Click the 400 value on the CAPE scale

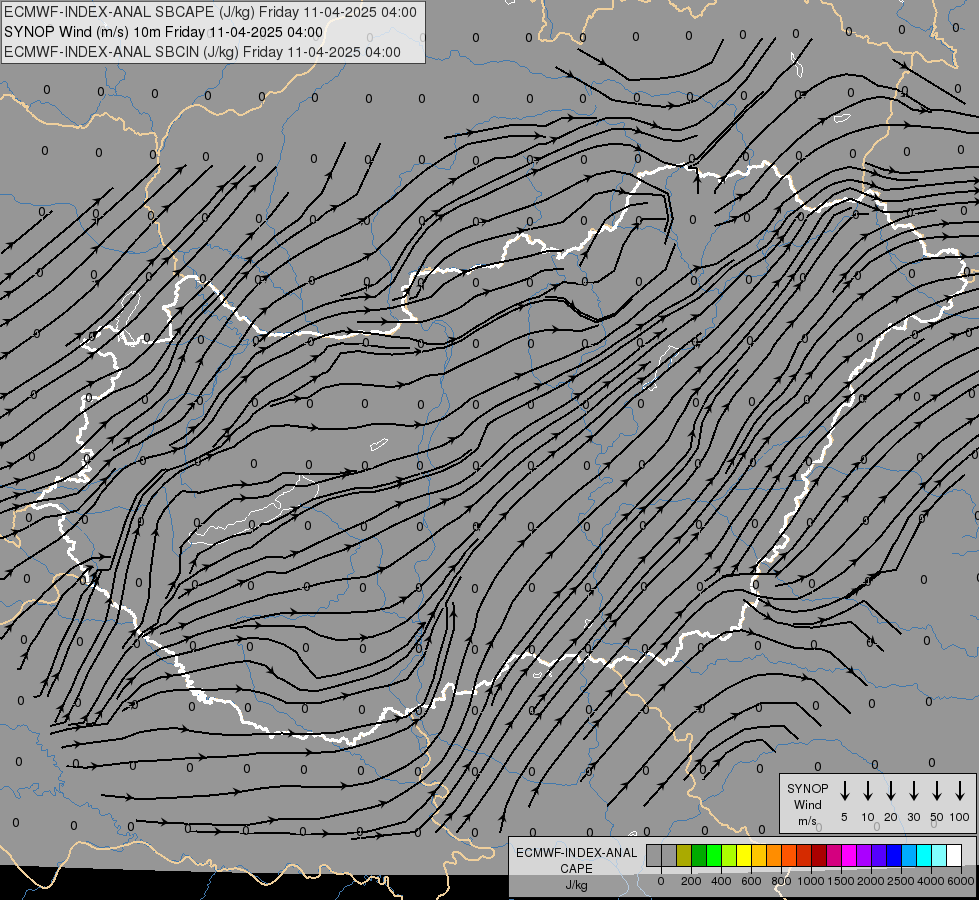tap(721, 881)
